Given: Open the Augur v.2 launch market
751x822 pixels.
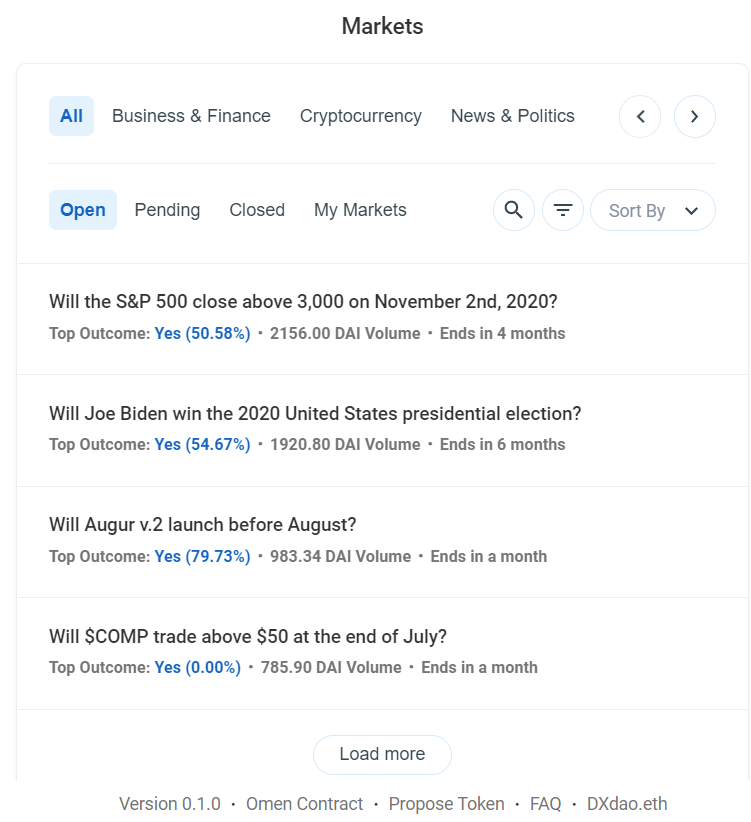Looking at the screenshot, I should coord(202,525).
